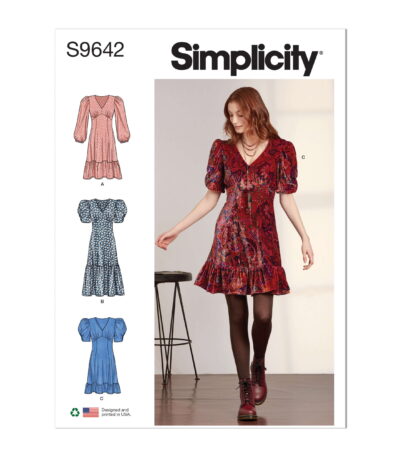
Task: Click the letter A label under pink dress
Action: point(102,184)
